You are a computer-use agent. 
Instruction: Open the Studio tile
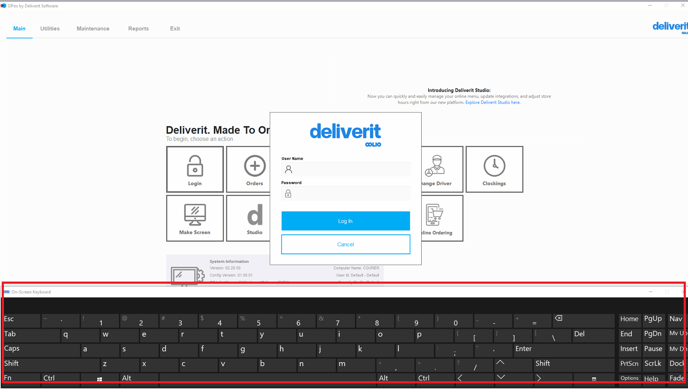(x=248, y=218)
